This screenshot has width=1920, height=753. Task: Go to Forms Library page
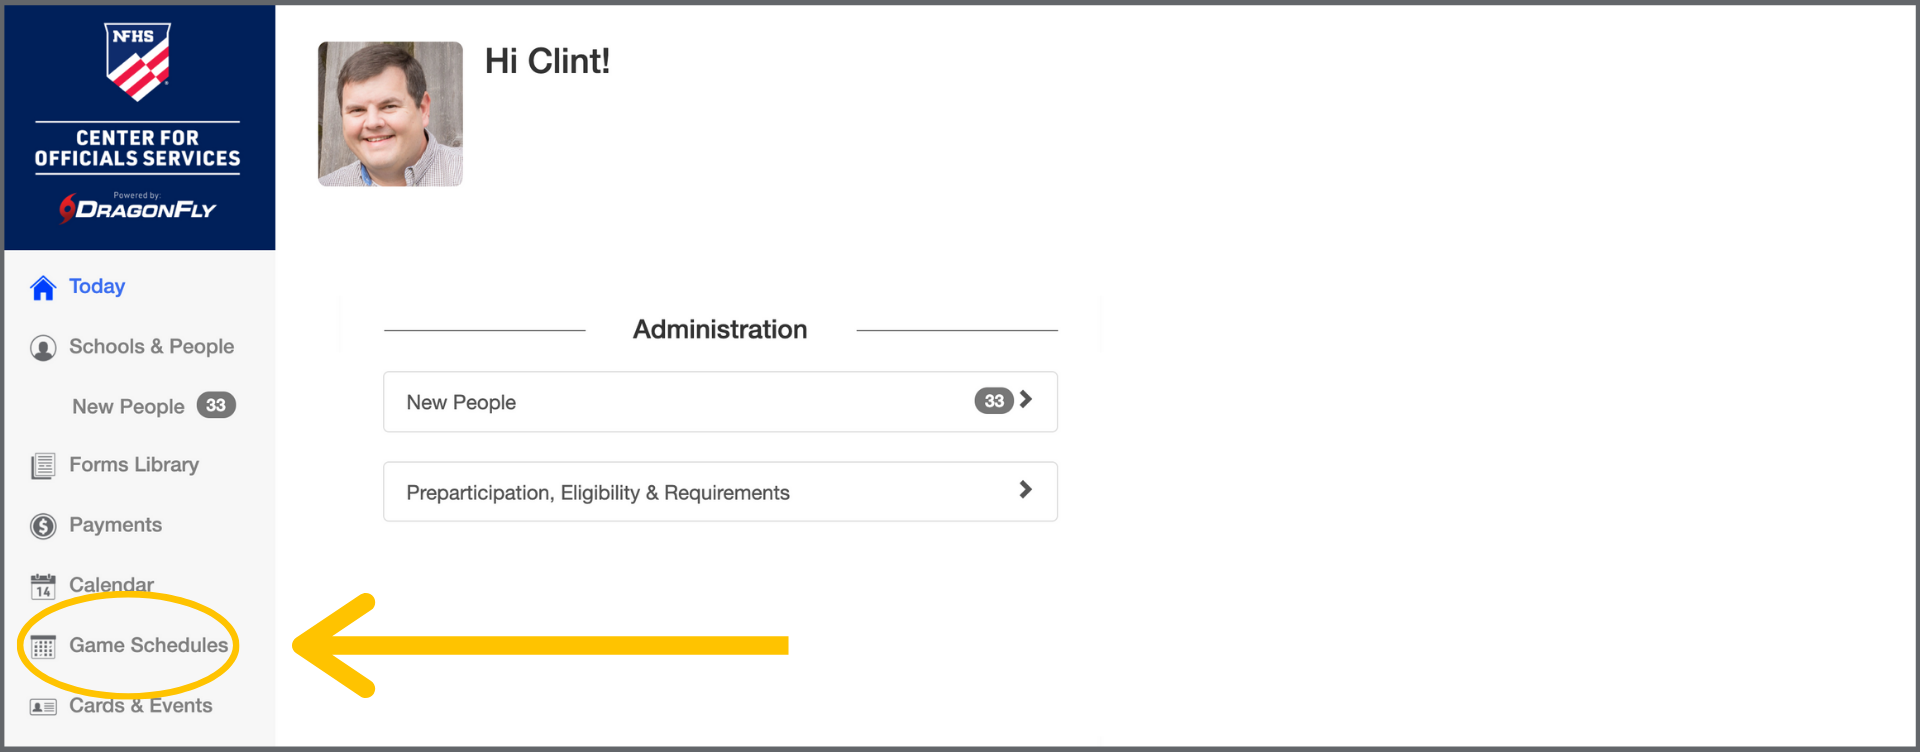point(134,465)
